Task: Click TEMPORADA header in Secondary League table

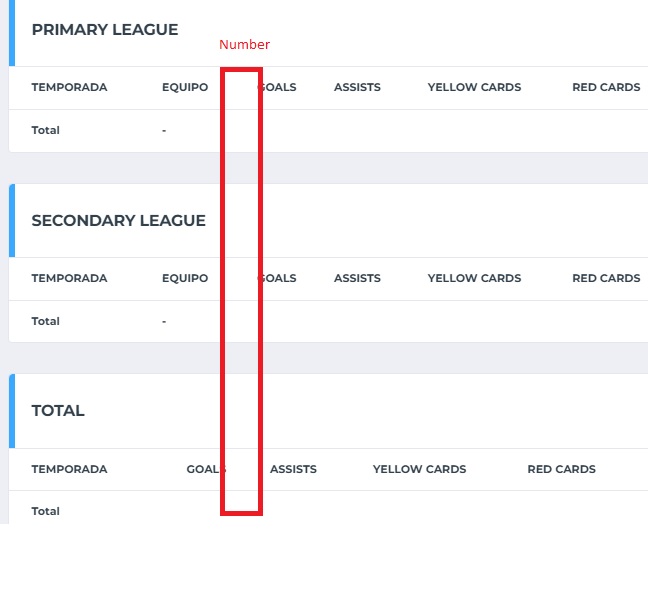Action: point(69,278)
